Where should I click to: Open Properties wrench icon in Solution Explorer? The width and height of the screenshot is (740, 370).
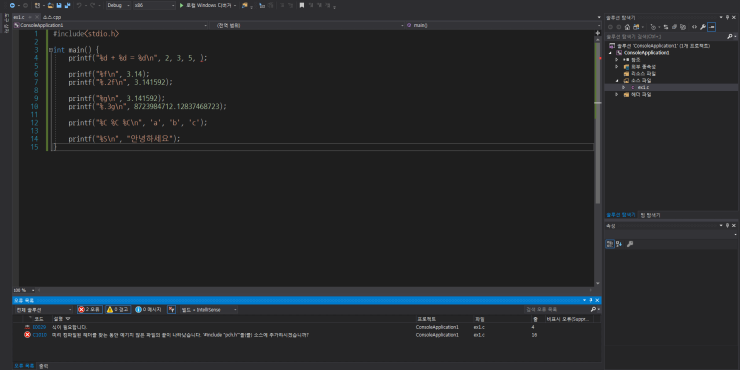point(703,27)
